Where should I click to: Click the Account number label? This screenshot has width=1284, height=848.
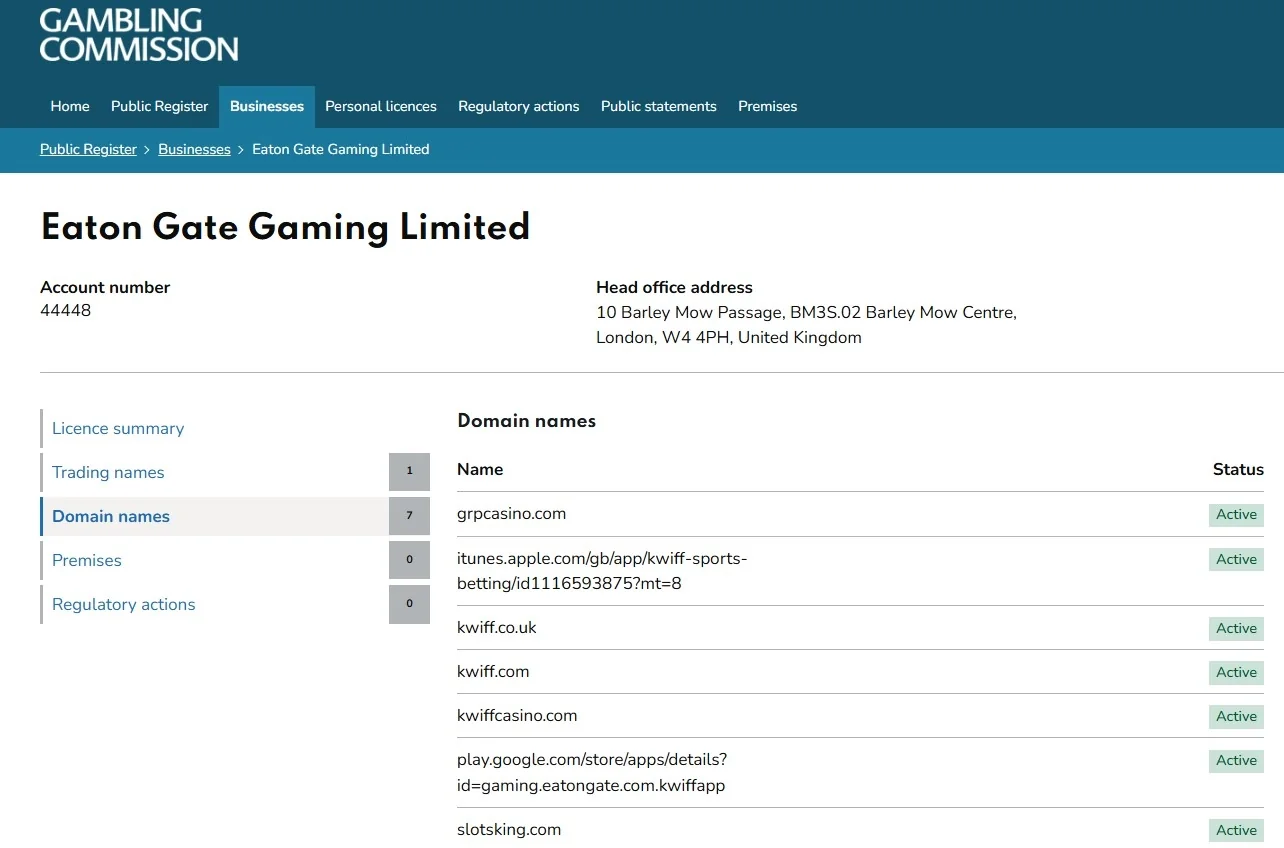(x=105, y=287)
